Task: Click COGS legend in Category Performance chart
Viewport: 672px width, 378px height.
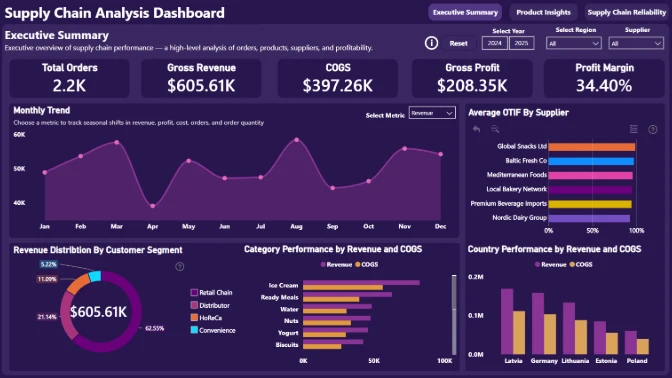Action: [366, 264]
